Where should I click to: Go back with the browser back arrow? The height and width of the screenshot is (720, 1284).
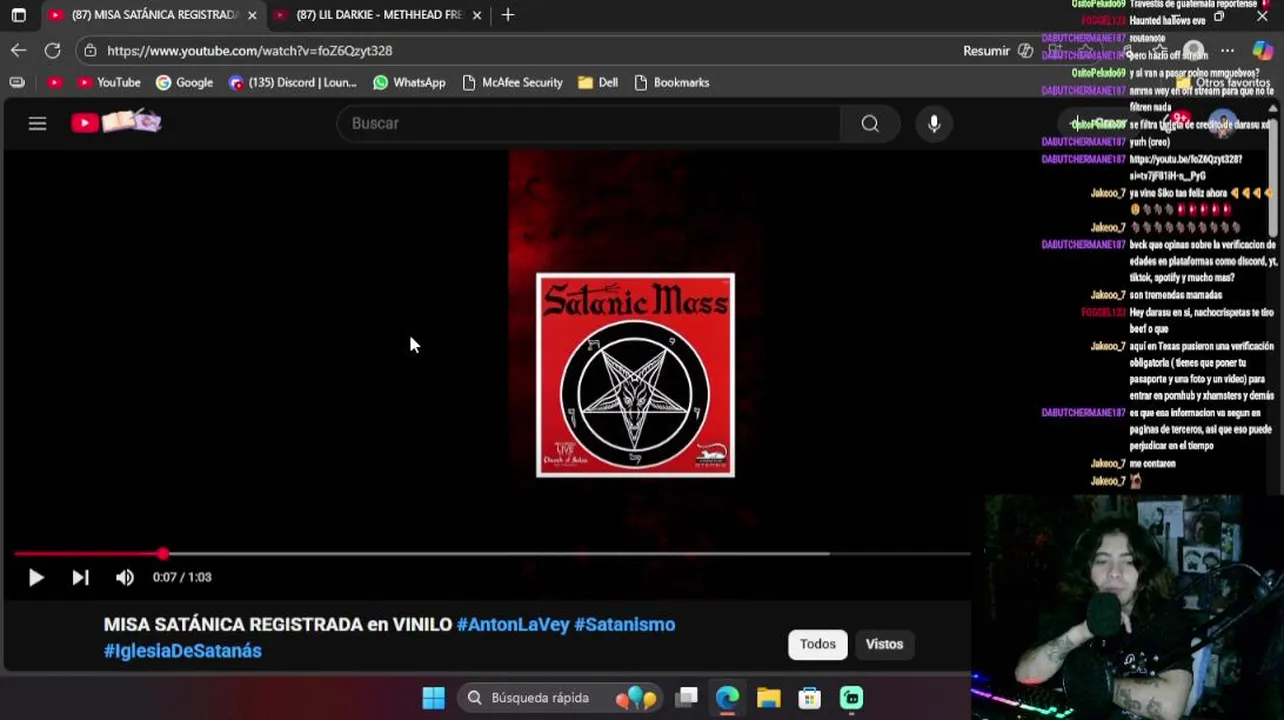[x=19, y=50]
